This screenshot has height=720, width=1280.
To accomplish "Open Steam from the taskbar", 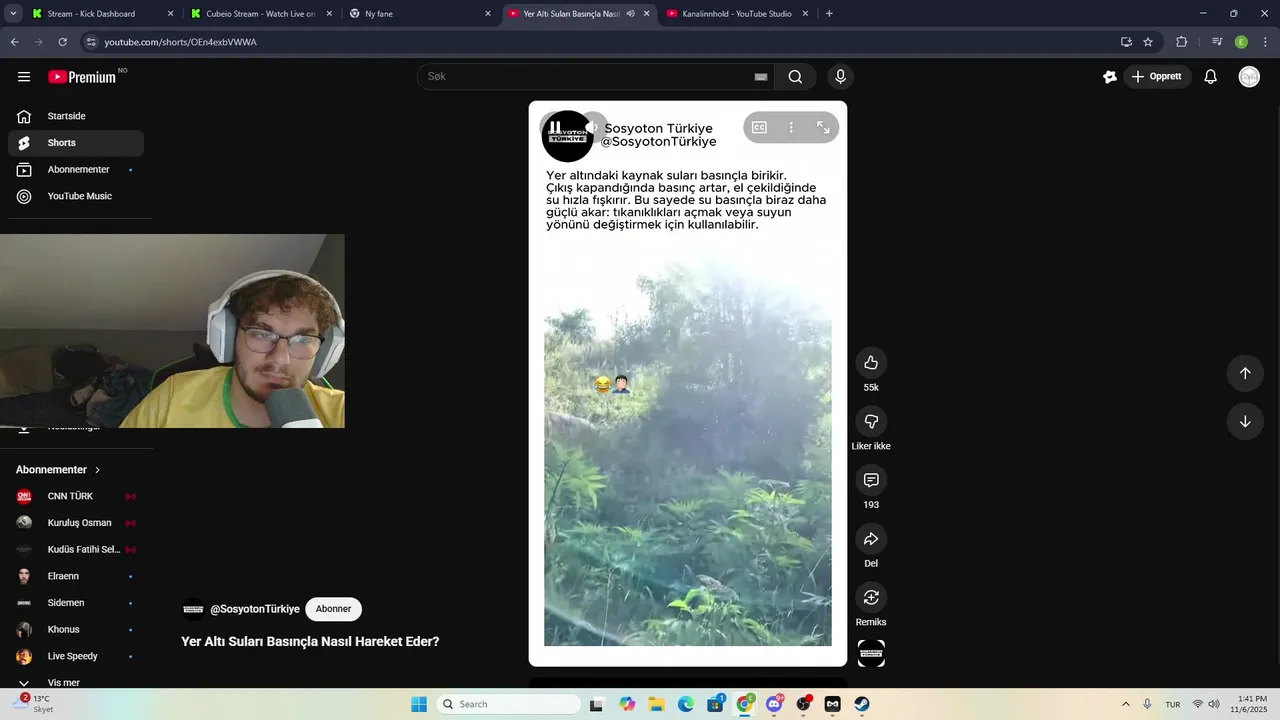I will [862, 704].
